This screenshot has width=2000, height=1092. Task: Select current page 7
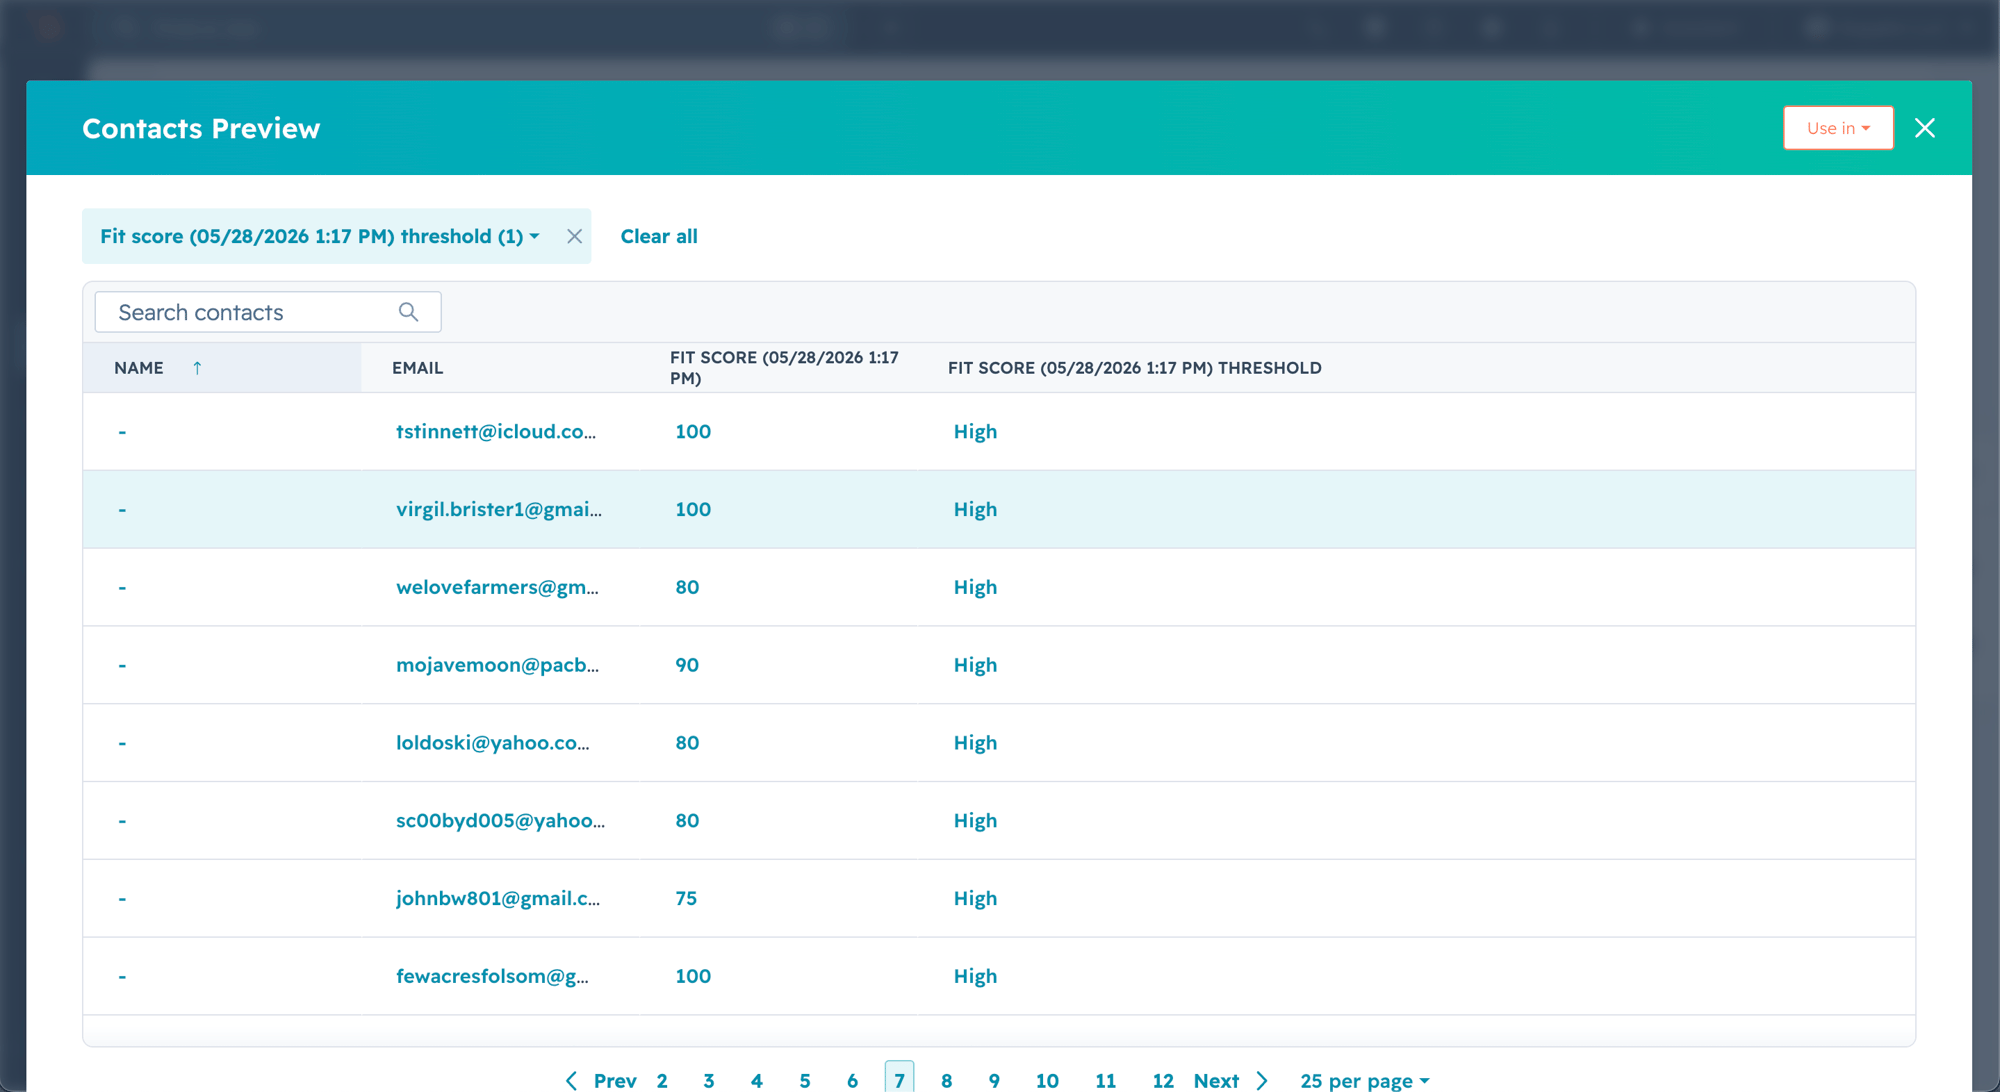coord(899,1078)
